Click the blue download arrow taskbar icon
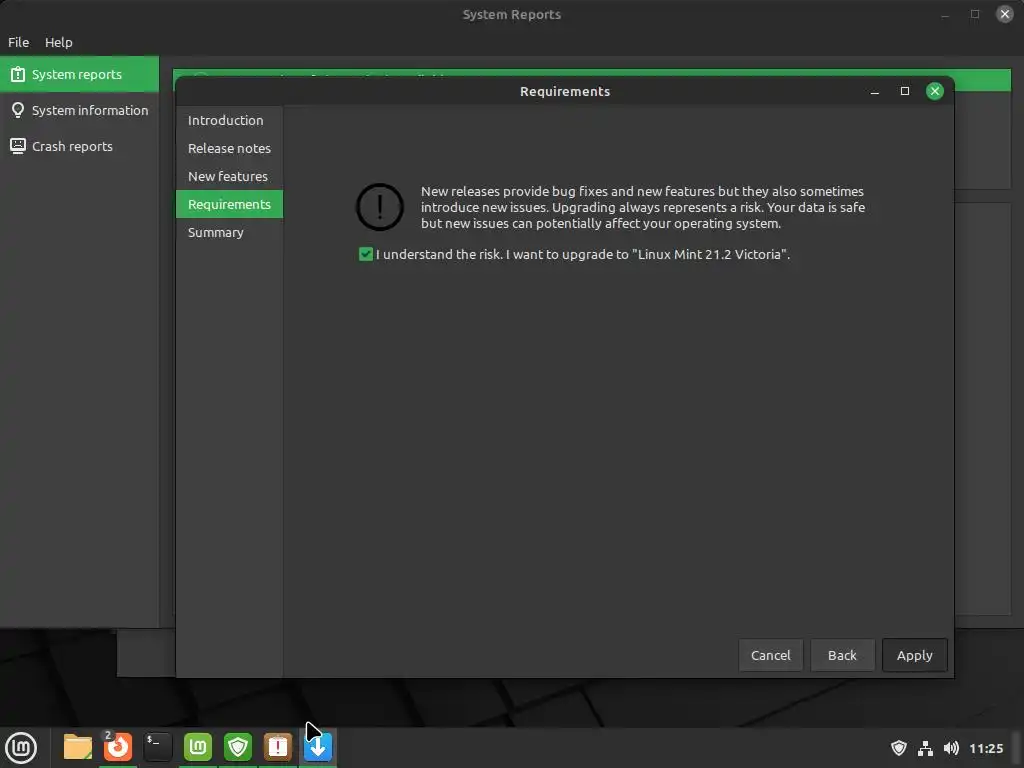The height and width of the screenshot is (768, 1024). 318,747
